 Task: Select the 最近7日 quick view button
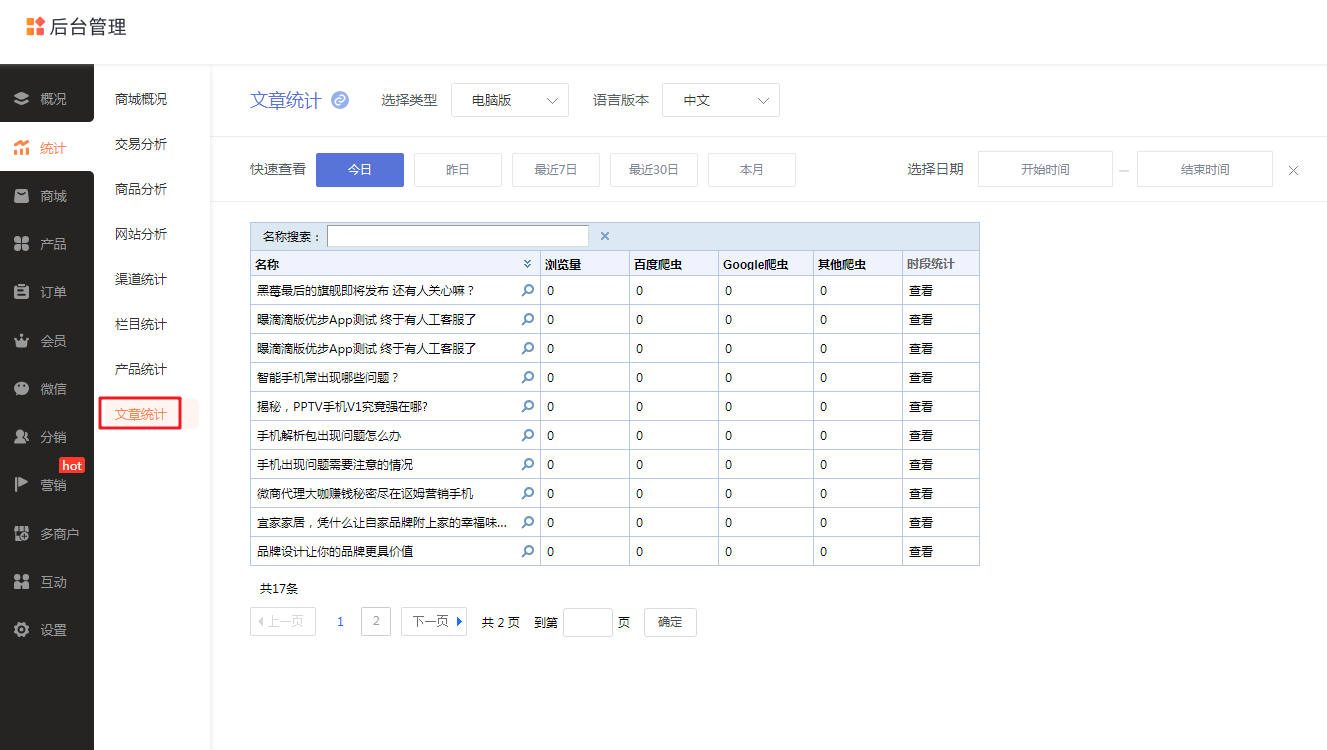pos(556,170)
